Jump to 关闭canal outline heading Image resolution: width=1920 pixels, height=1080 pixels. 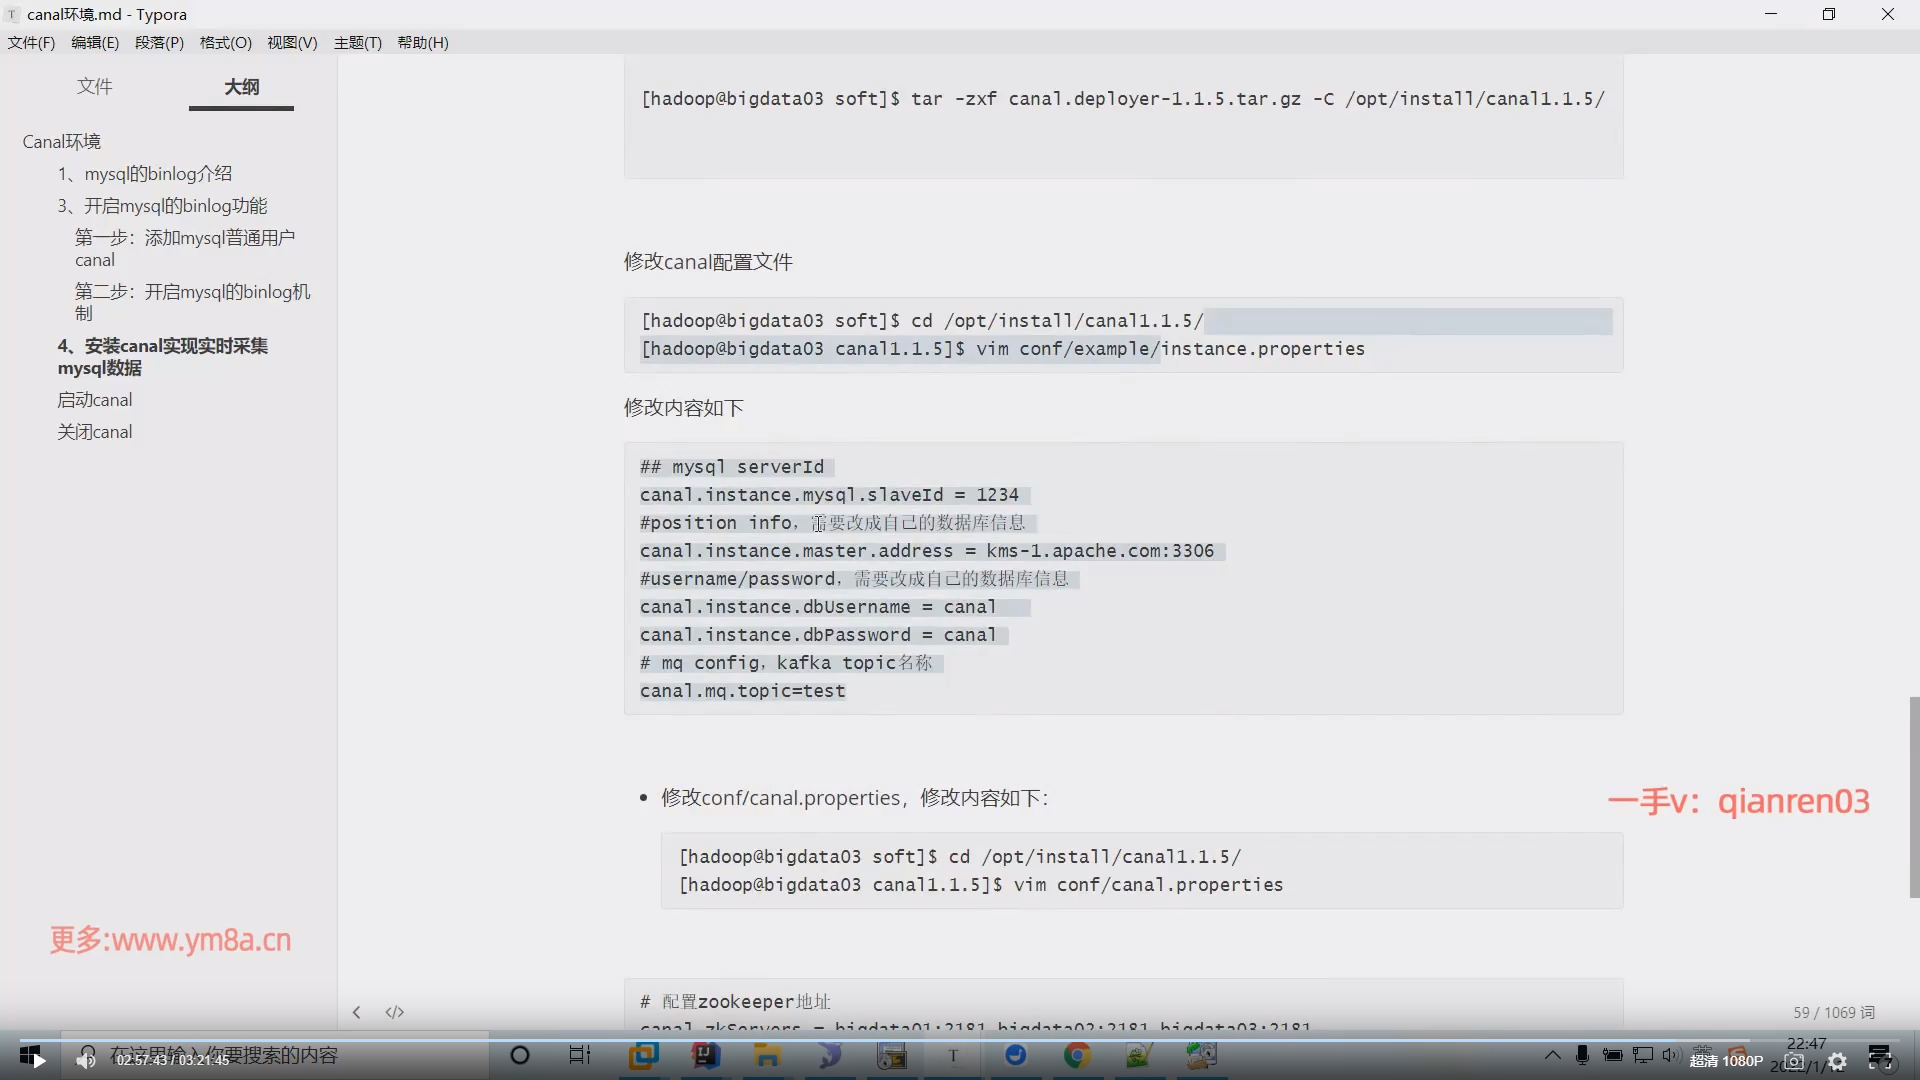(x=95, y=432)
